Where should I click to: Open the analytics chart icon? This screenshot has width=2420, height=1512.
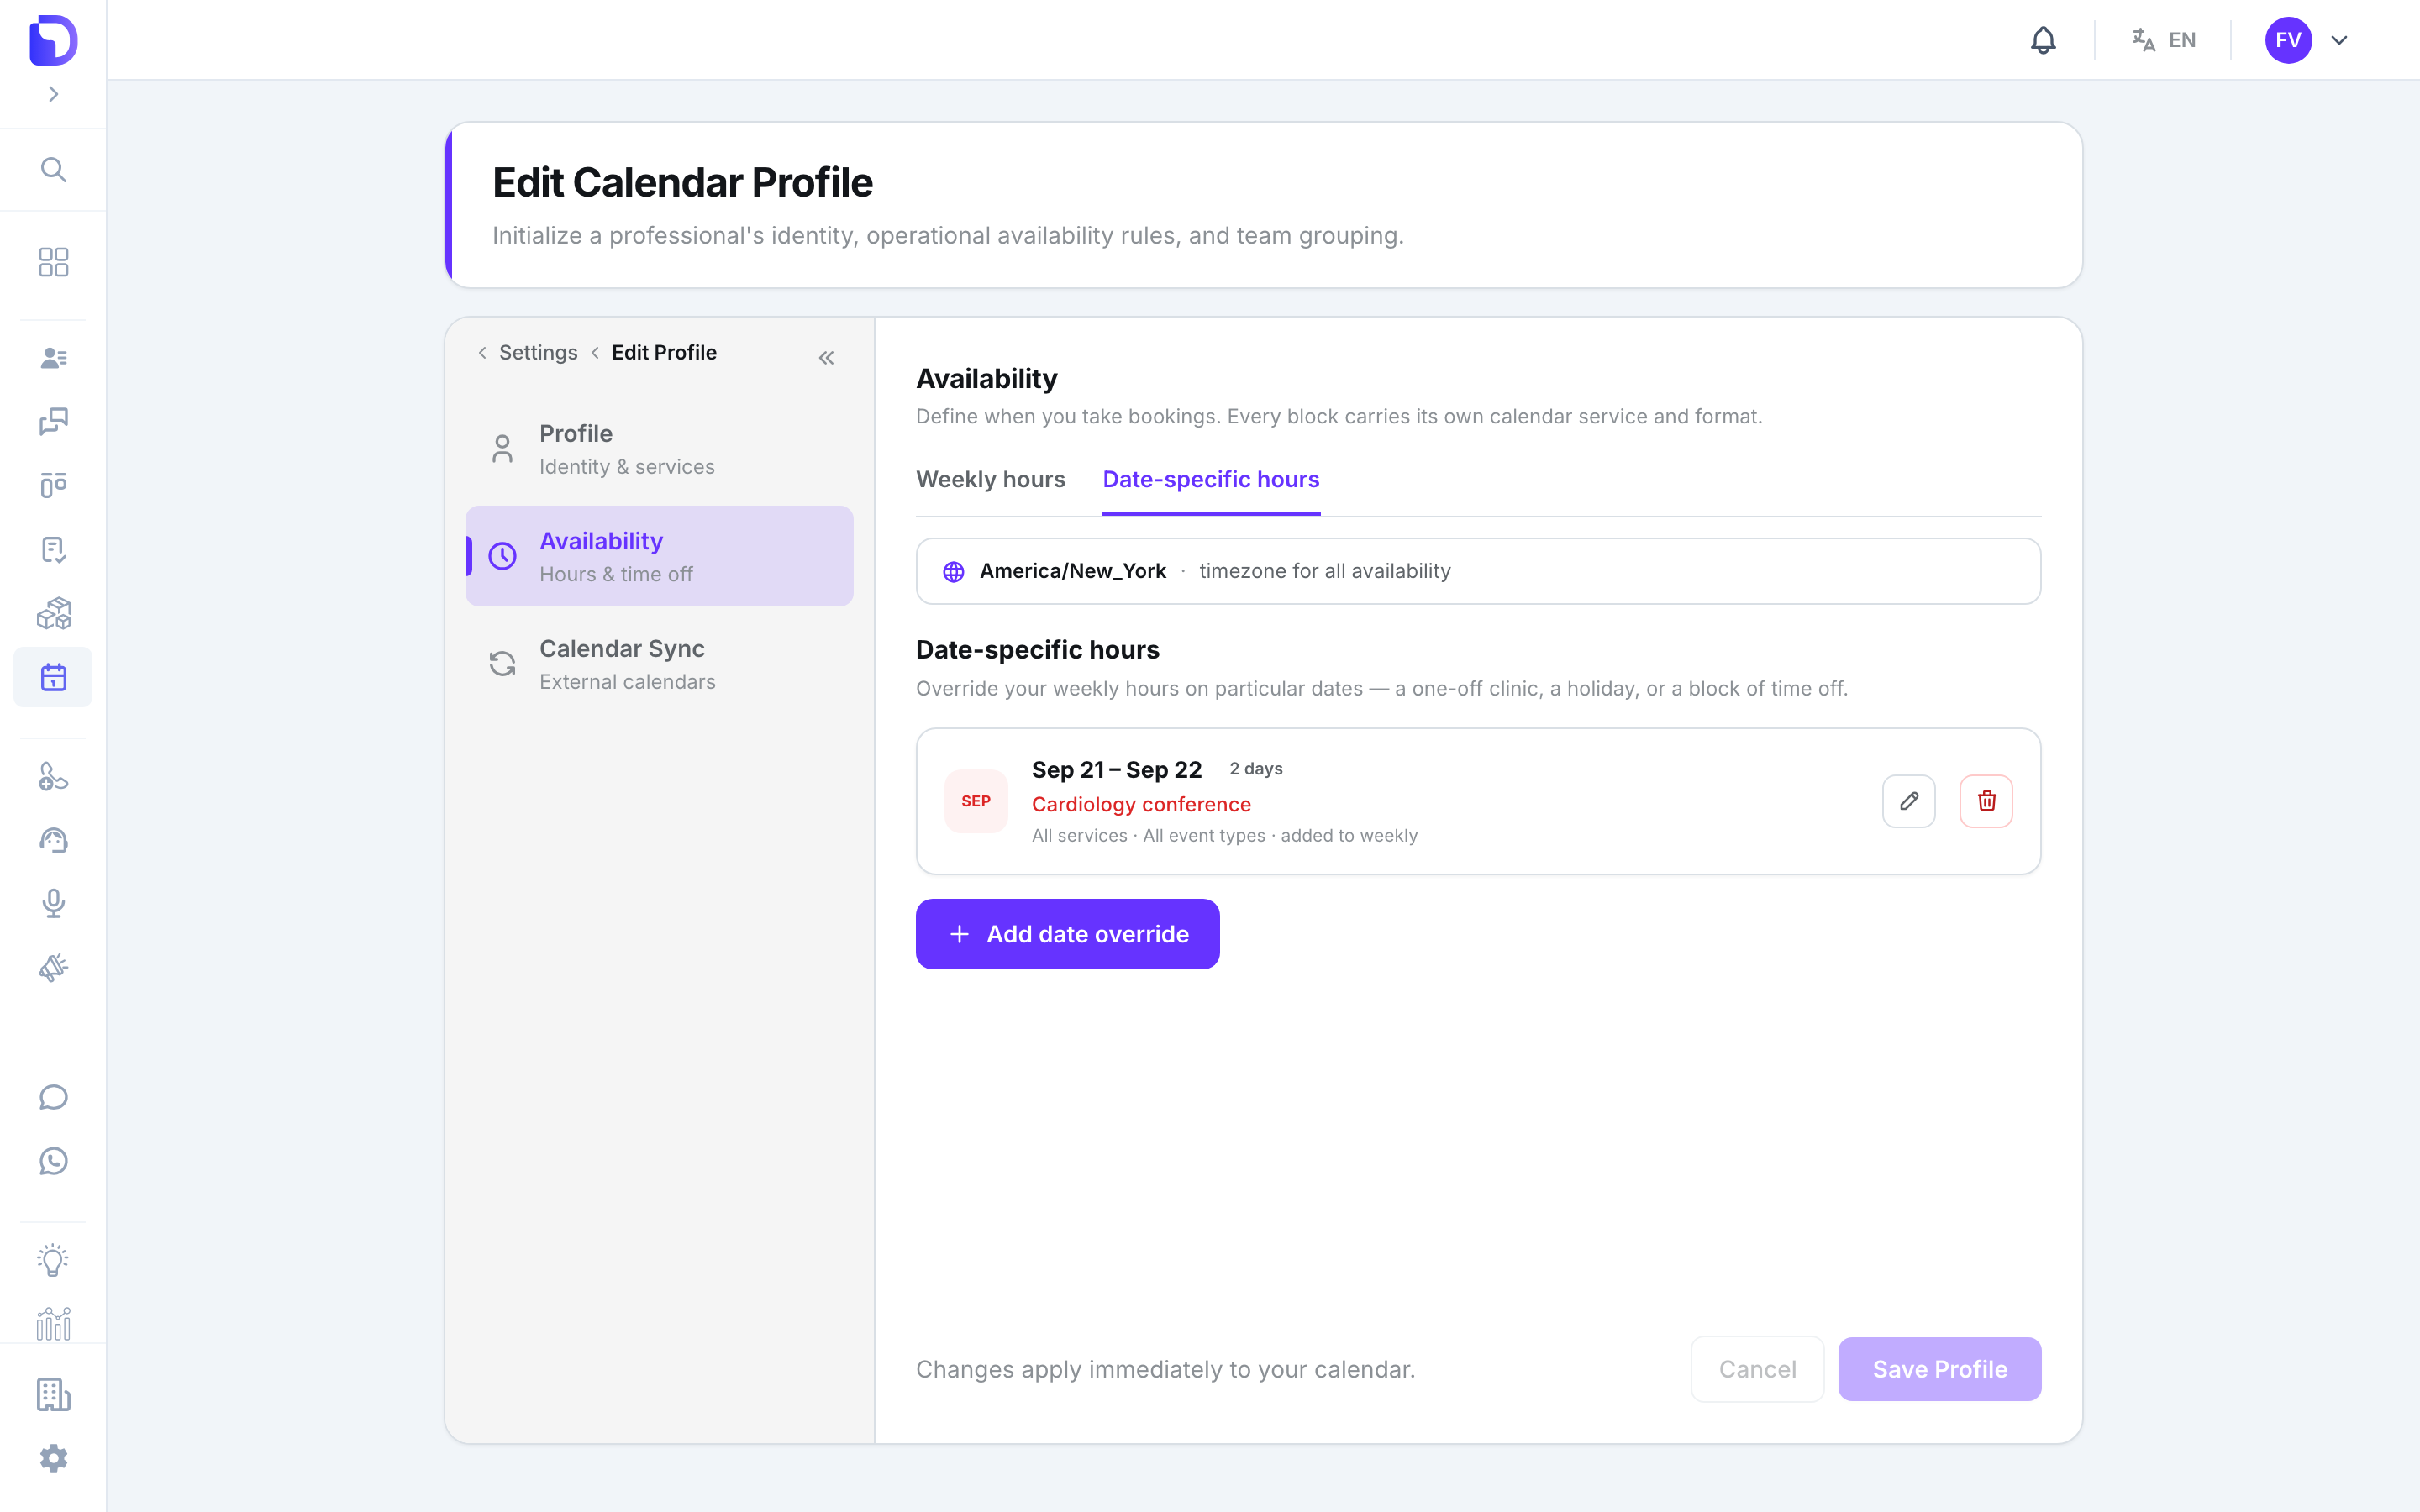coord(53,1324)
